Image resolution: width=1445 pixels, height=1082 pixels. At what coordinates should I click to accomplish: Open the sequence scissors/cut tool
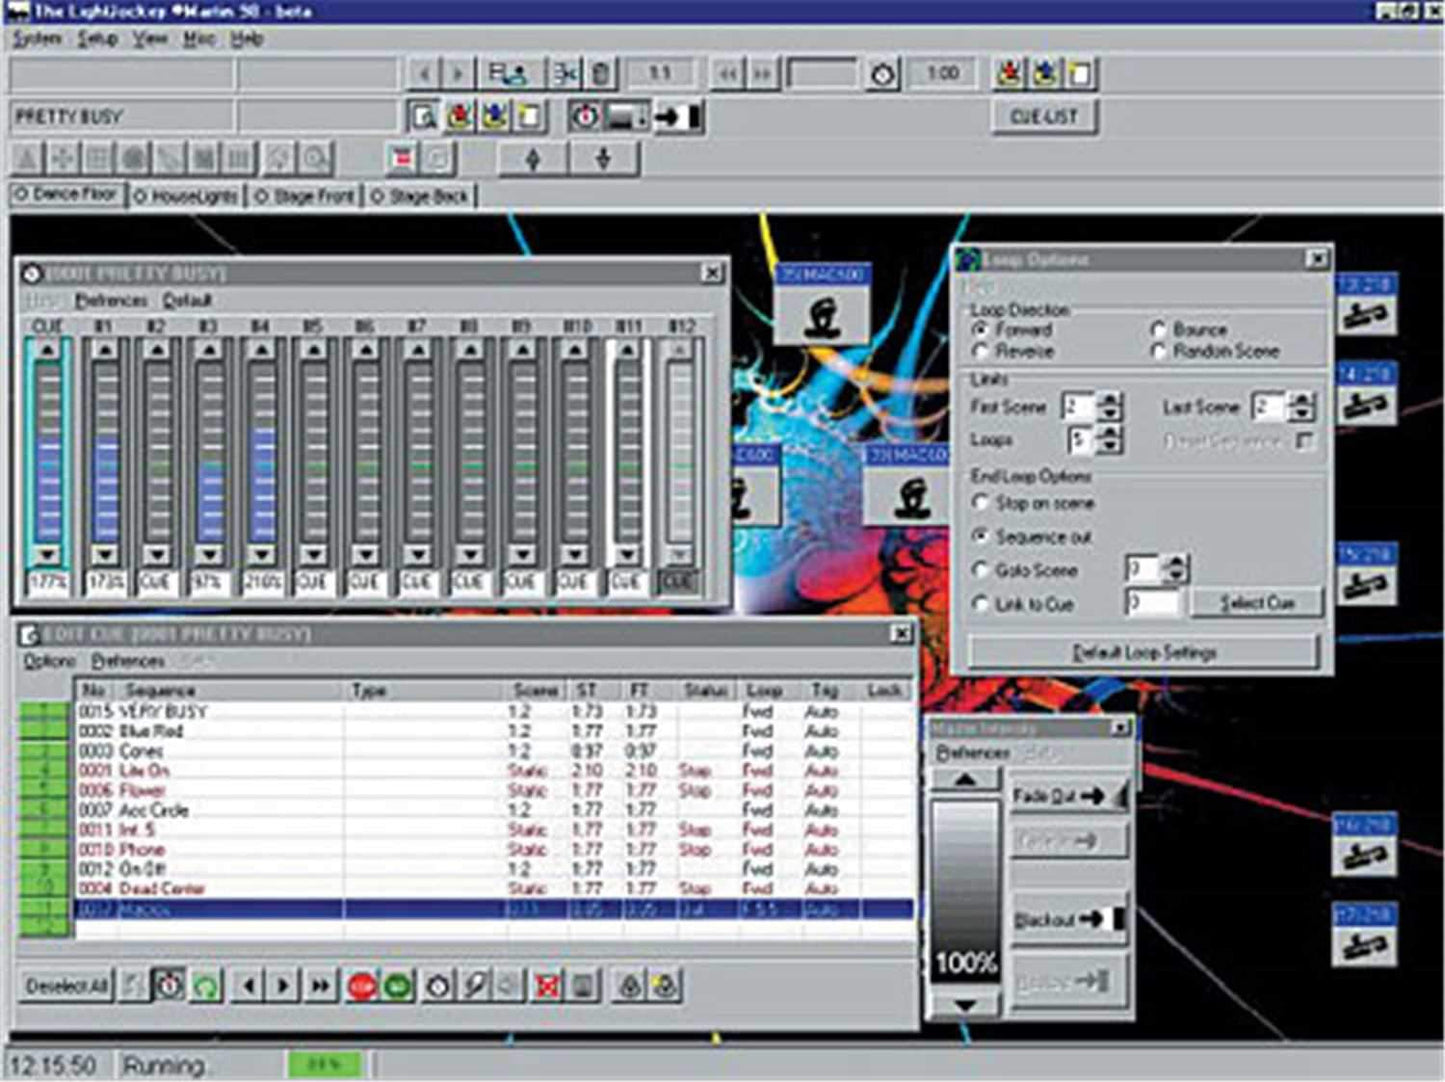coord(567,71)
